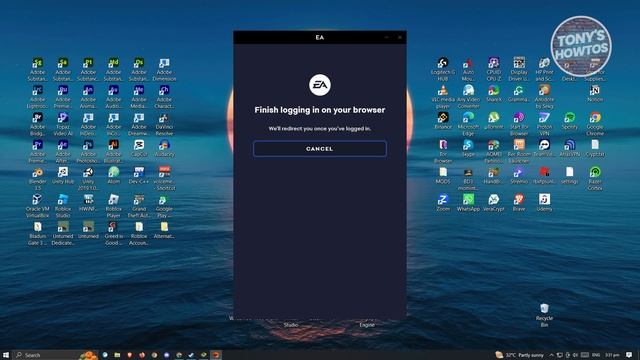Select the Adobe After Effects desktop icon
The width and height of the screenshot is (640, 360).
point(63,151)
